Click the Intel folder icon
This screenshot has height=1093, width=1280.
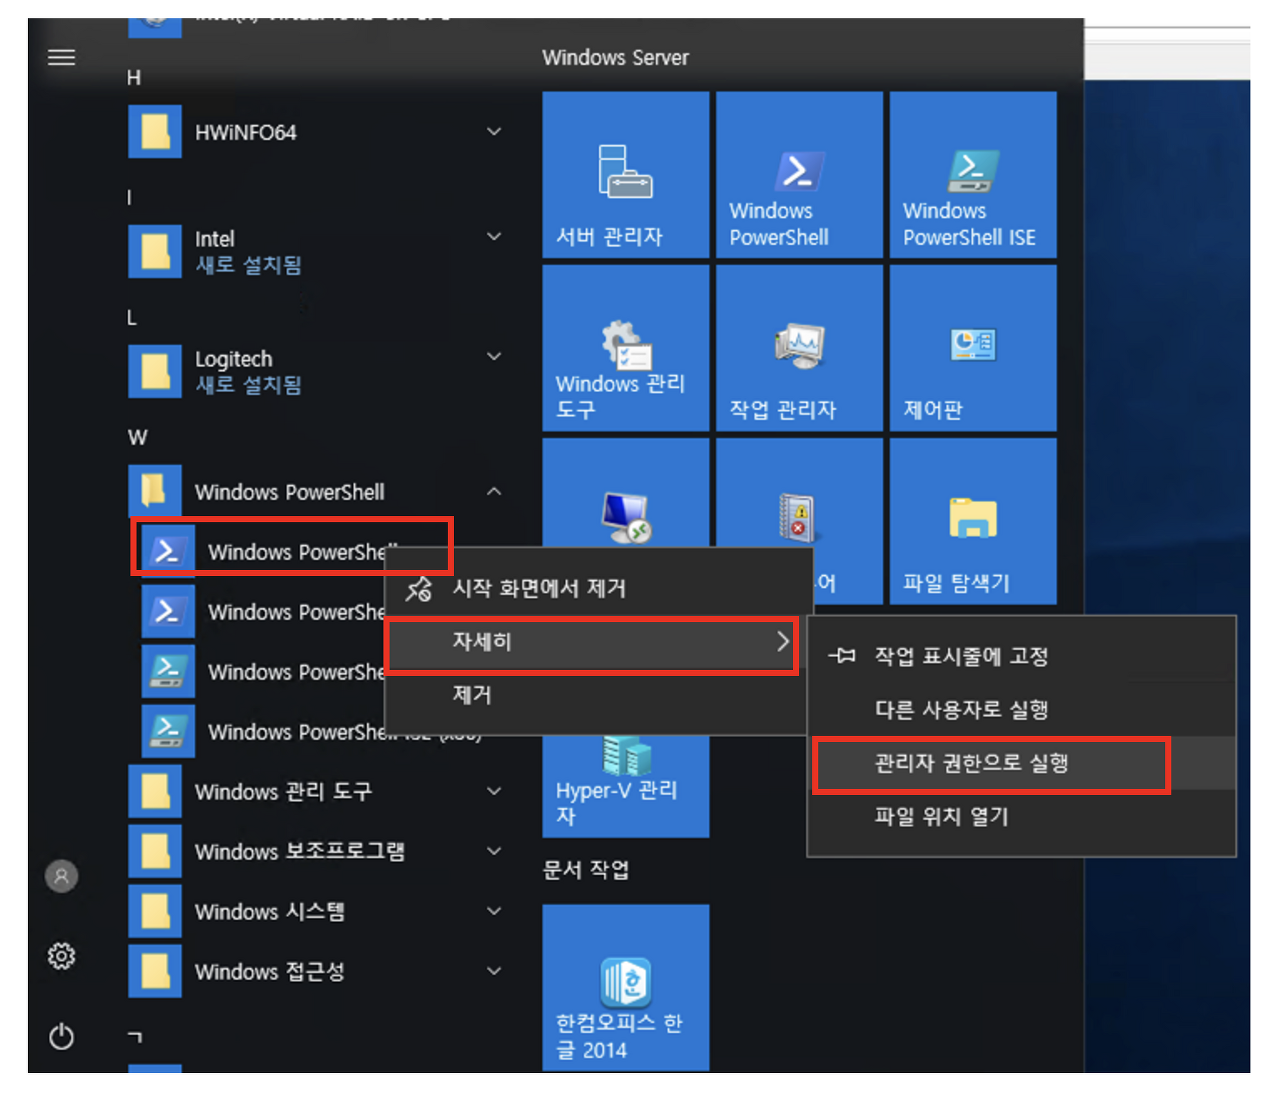pos(155,251)
